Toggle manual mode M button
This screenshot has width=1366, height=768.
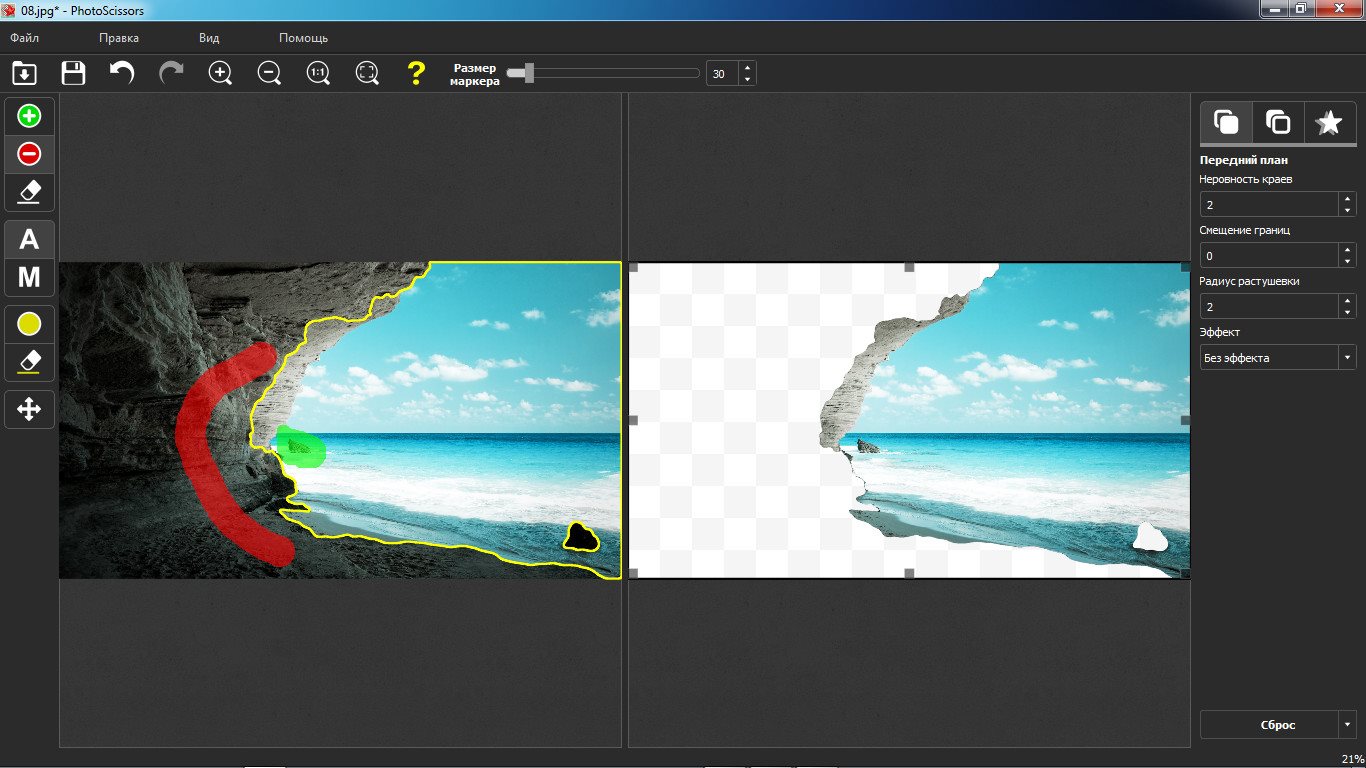point(30,277)
